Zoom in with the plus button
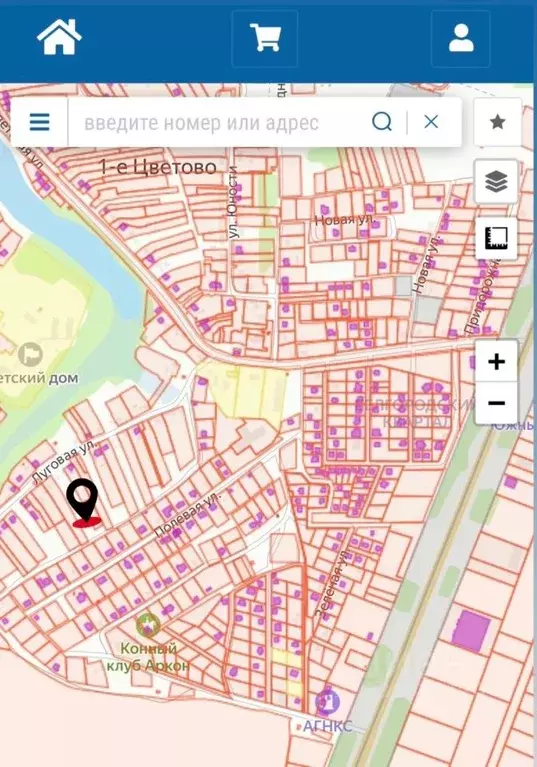537x767 pixels. pyautogui.click(x=496, y=361)
